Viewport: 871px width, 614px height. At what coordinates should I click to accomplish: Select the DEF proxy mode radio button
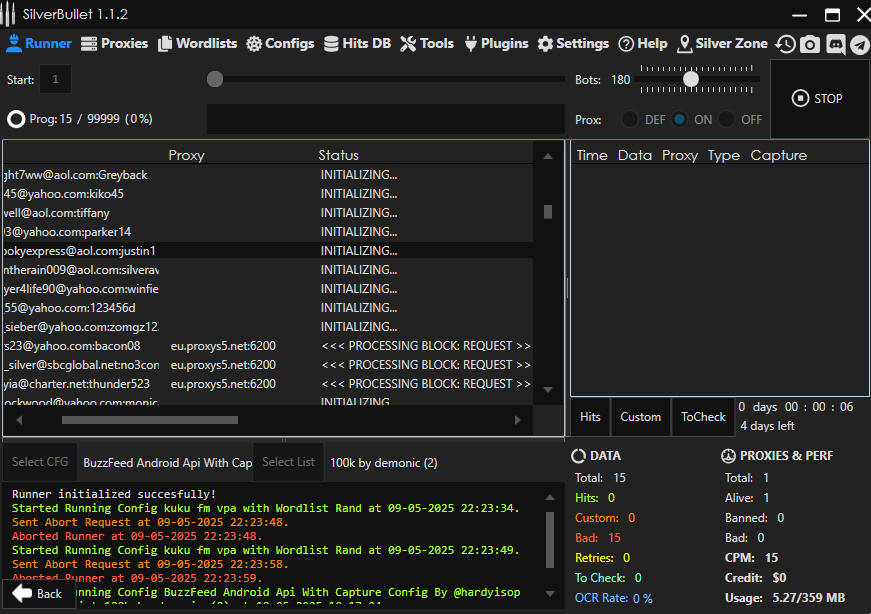[x=630, y=119]
